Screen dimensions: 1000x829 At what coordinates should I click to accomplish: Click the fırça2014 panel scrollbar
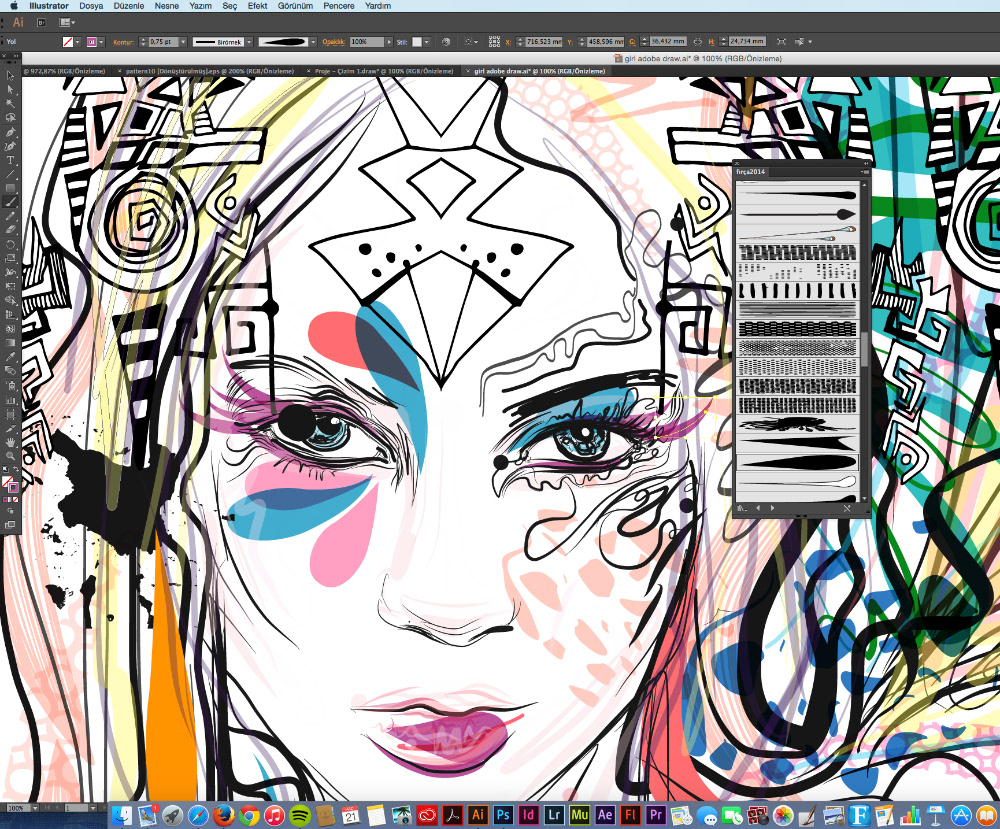[865, 349]
